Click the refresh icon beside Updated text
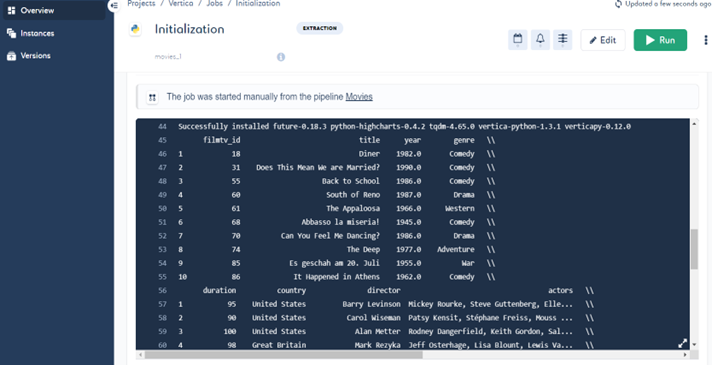This screenshot has height=365, width=712. (618, 4)
